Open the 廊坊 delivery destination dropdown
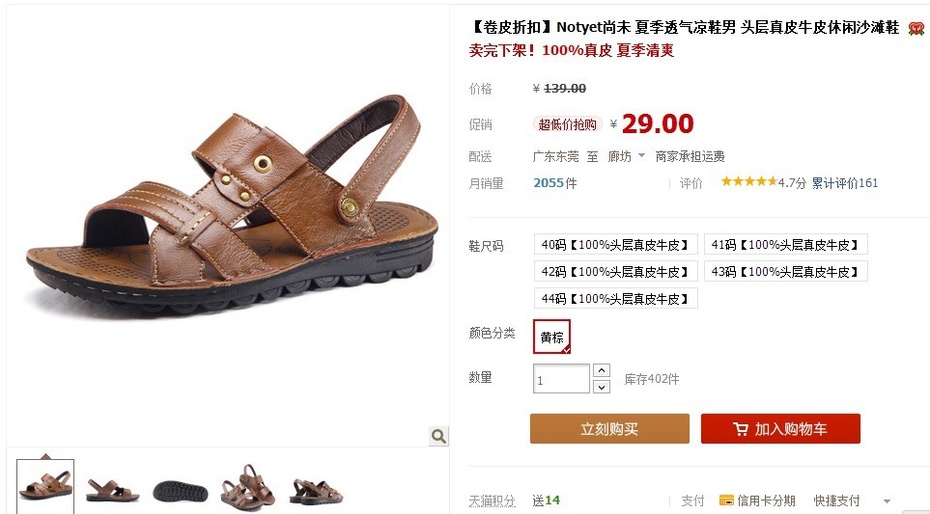 tap(626, 157)
